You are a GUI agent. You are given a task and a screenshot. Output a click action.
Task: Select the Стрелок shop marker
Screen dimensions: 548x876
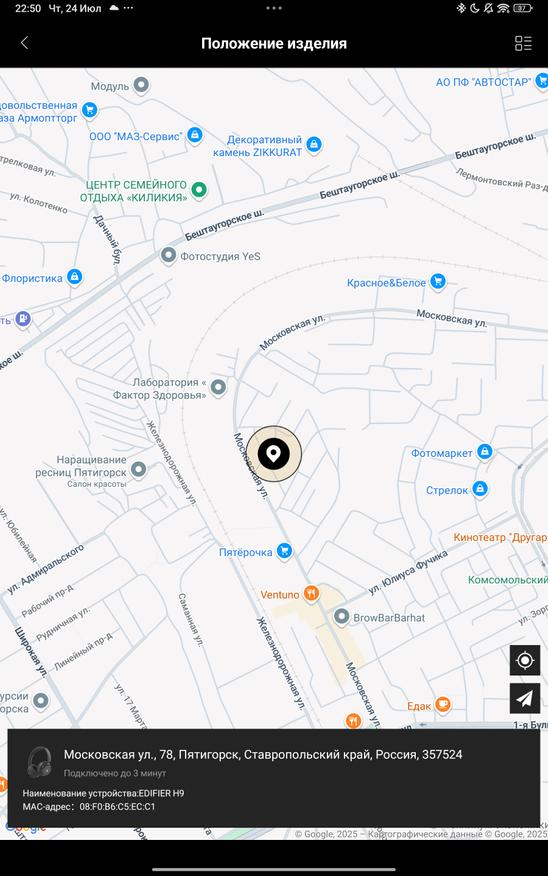point(479,489)
